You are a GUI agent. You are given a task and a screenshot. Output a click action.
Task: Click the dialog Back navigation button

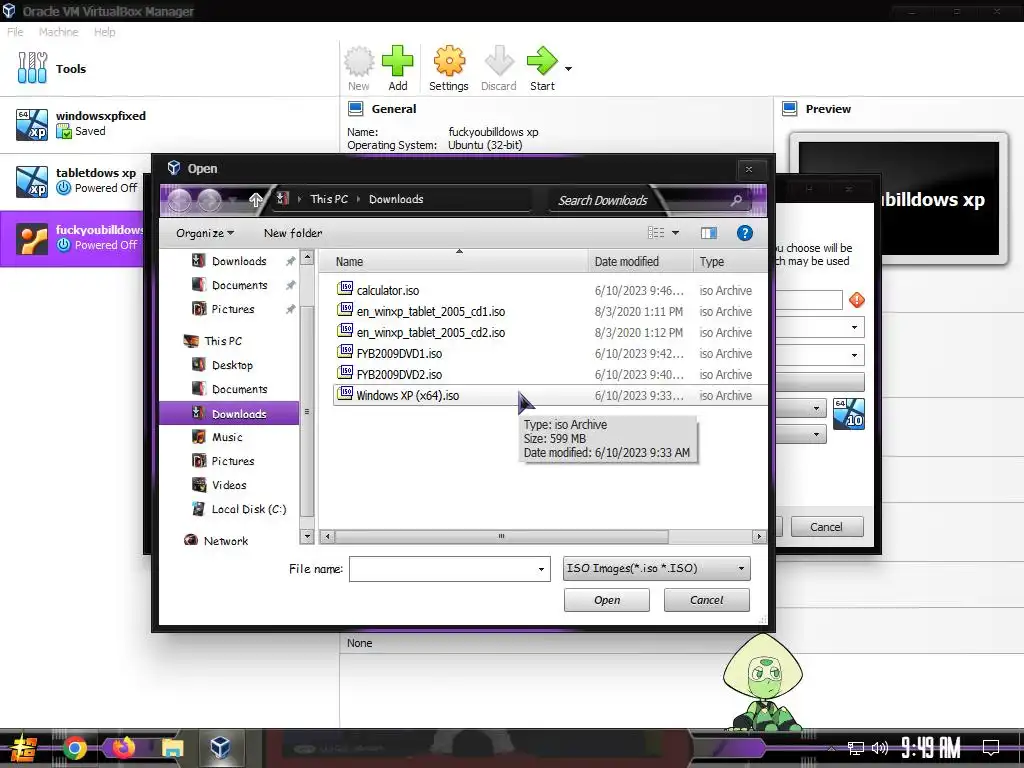(180, 200)
